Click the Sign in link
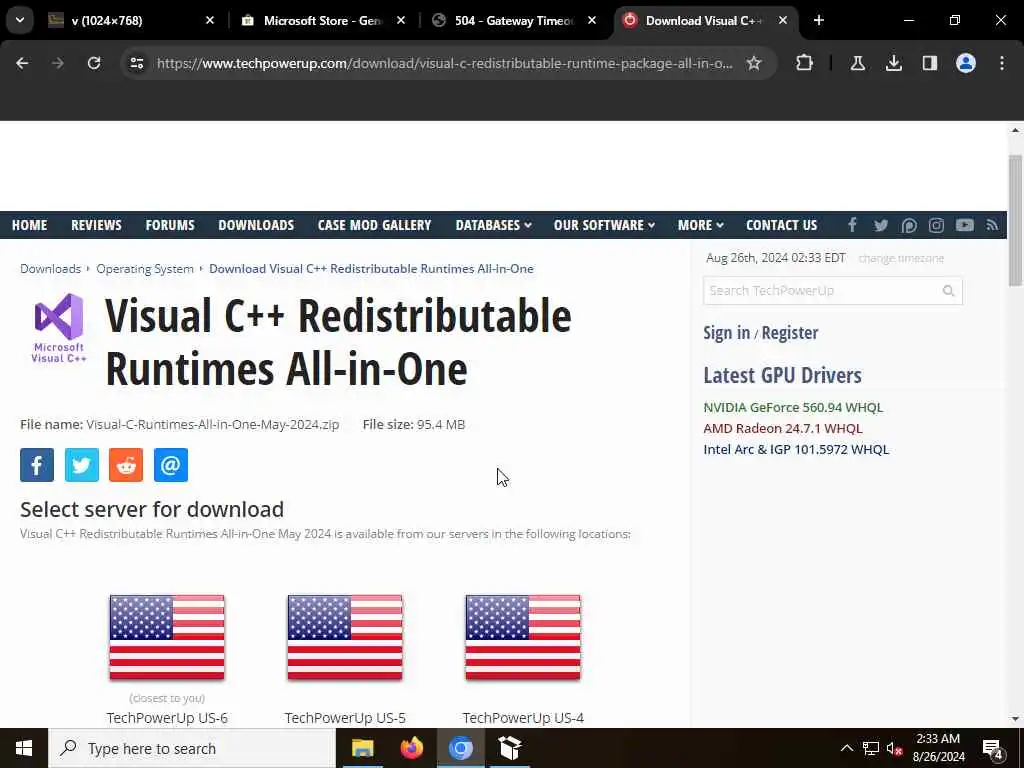Image resolution: width=1024 pixels, height=768 pixels. tap(726, 333)
